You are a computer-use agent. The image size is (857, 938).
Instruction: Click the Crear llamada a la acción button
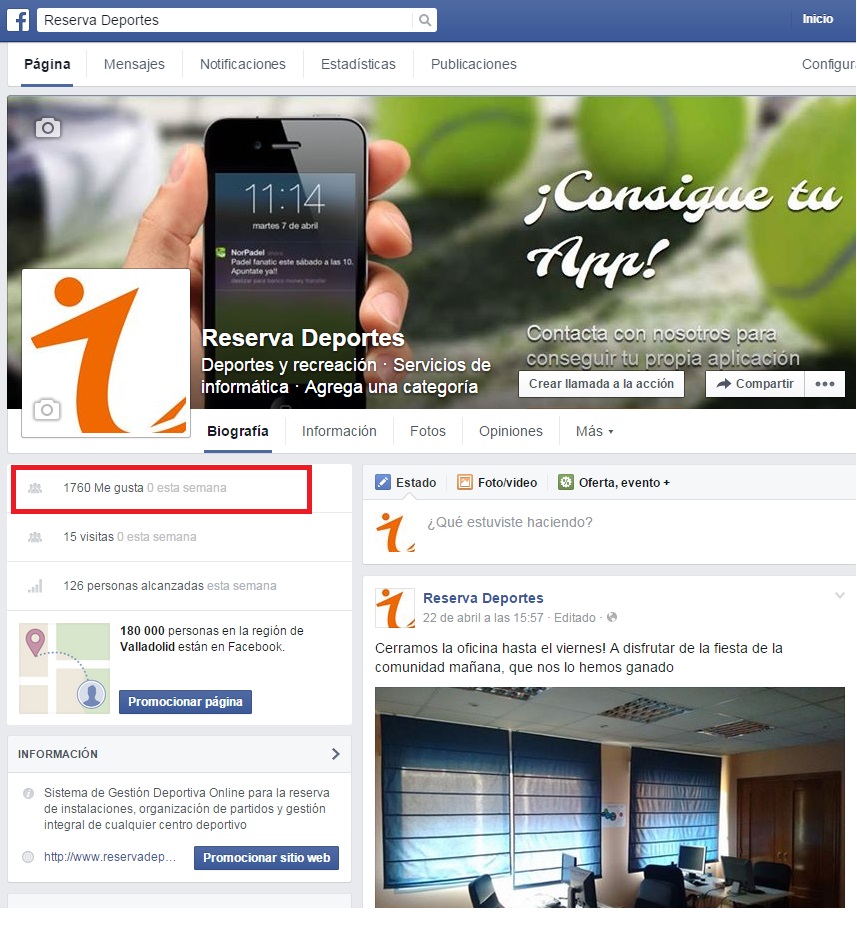[600, 383]
